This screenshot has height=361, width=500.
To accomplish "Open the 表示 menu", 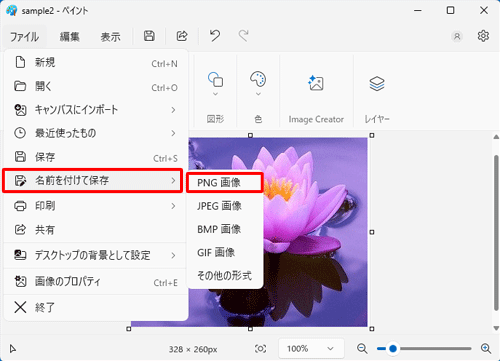I will tap(110, 36).
